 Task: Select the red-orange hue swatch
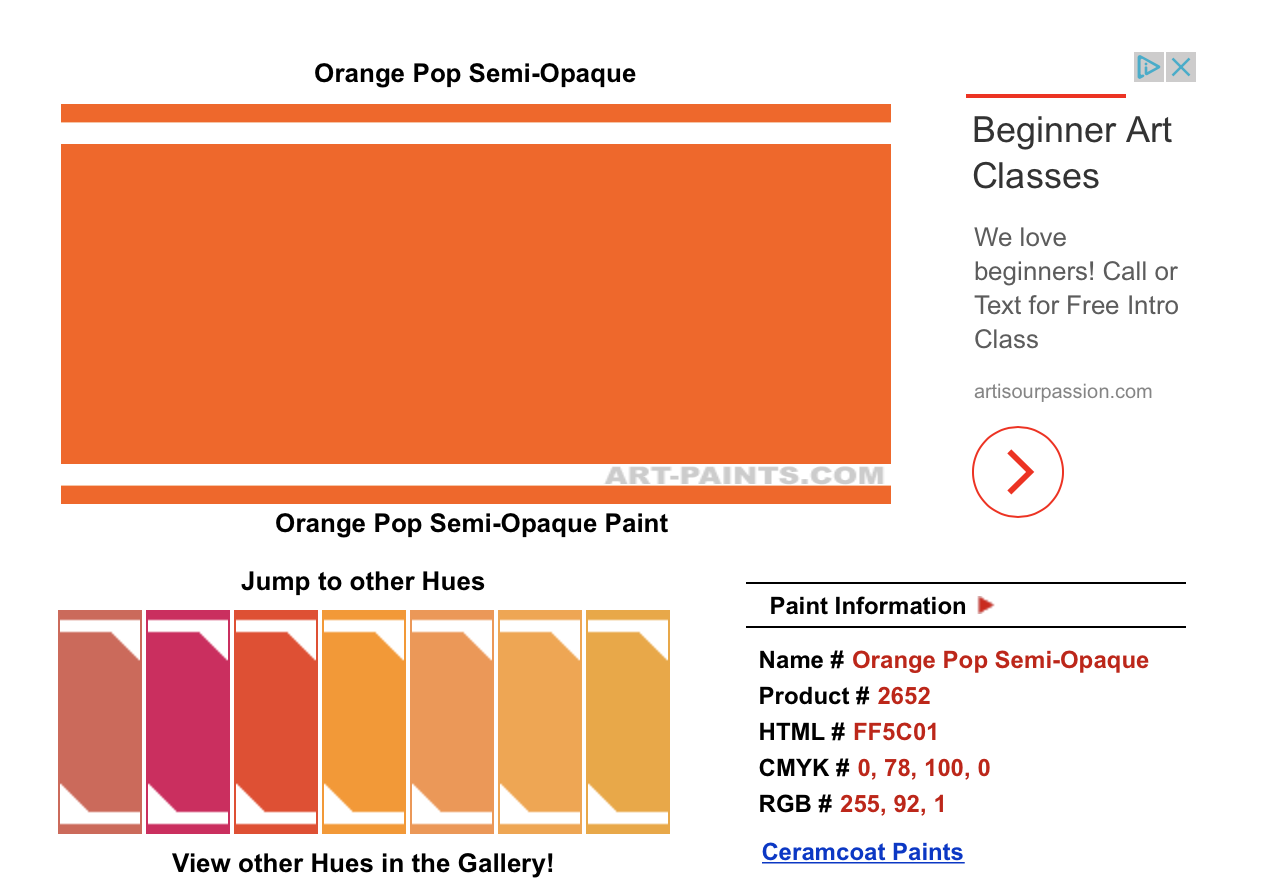tap(276, 722)
